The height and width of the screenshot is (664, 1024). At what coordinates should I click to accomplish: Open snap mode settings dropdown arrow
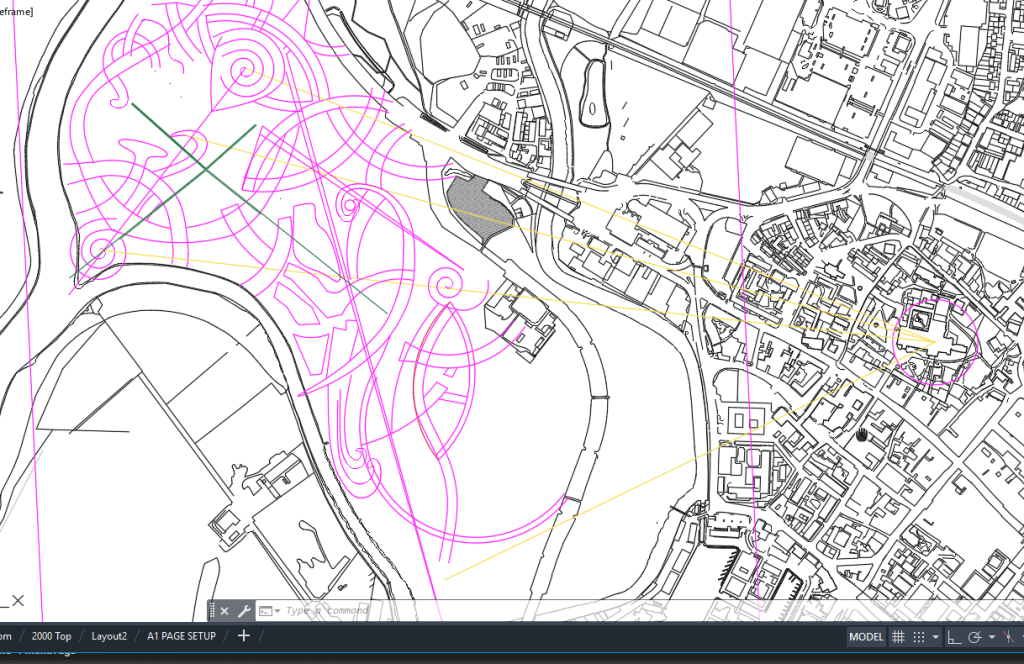[x=935, y=637]
